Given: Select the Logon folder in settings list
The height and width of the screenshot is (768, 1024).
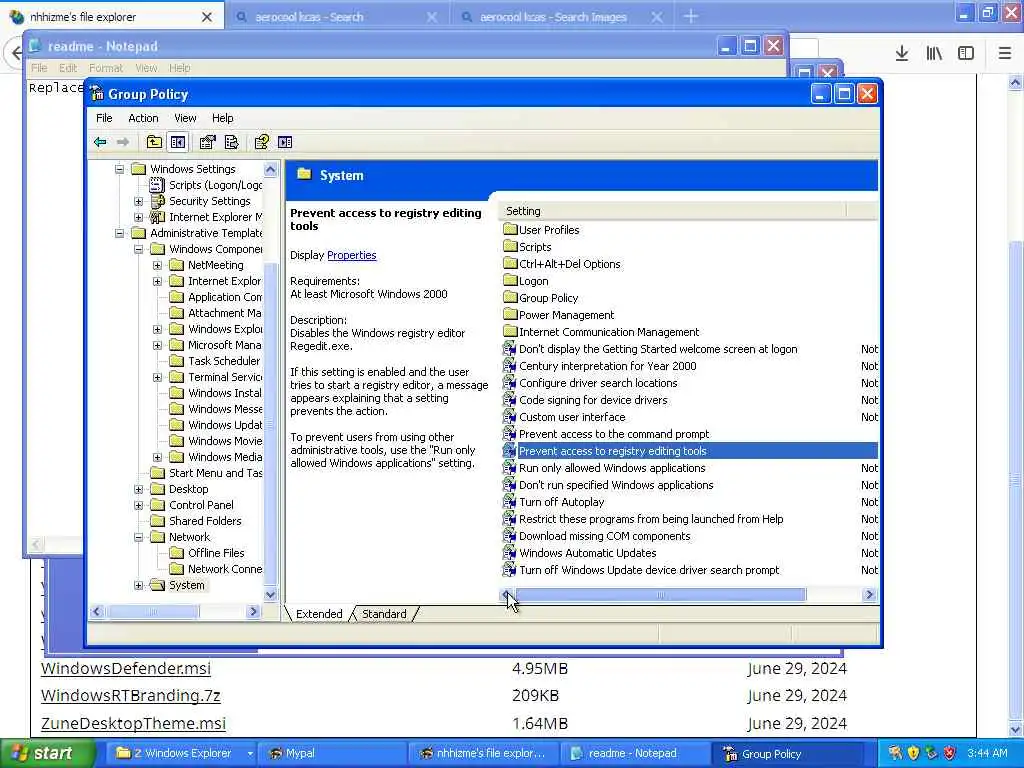Looking at the screenshot, I should 526,281.
